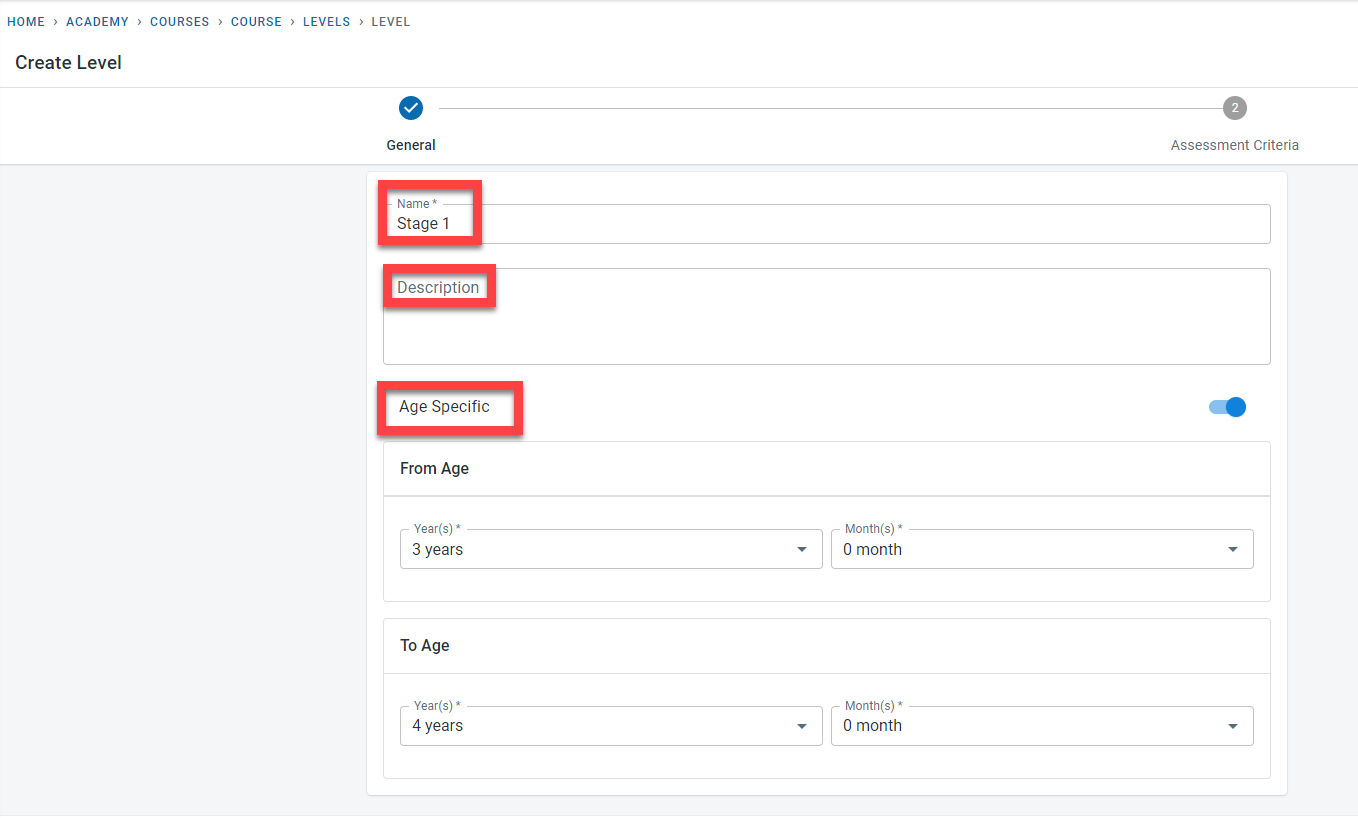1358x818 pixels.
Task: Click the From Age section header
Action: [x=434, y=468]
